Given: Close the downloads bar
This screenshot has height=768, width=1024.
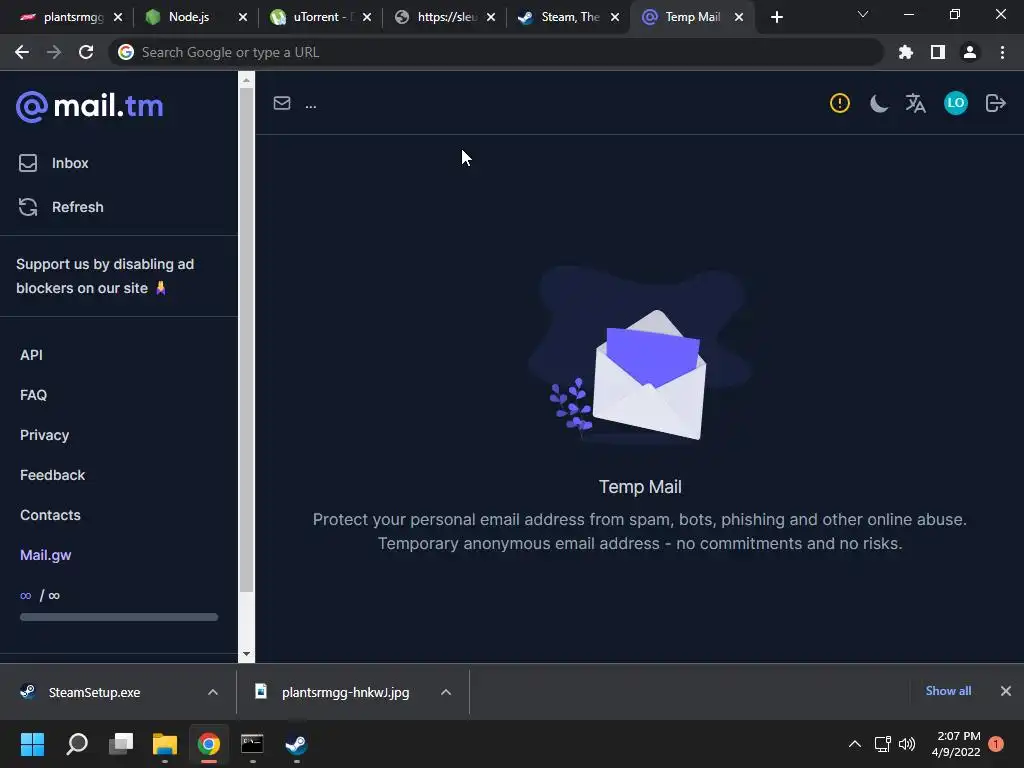Looking at the screenshot, I should 1006,691.
